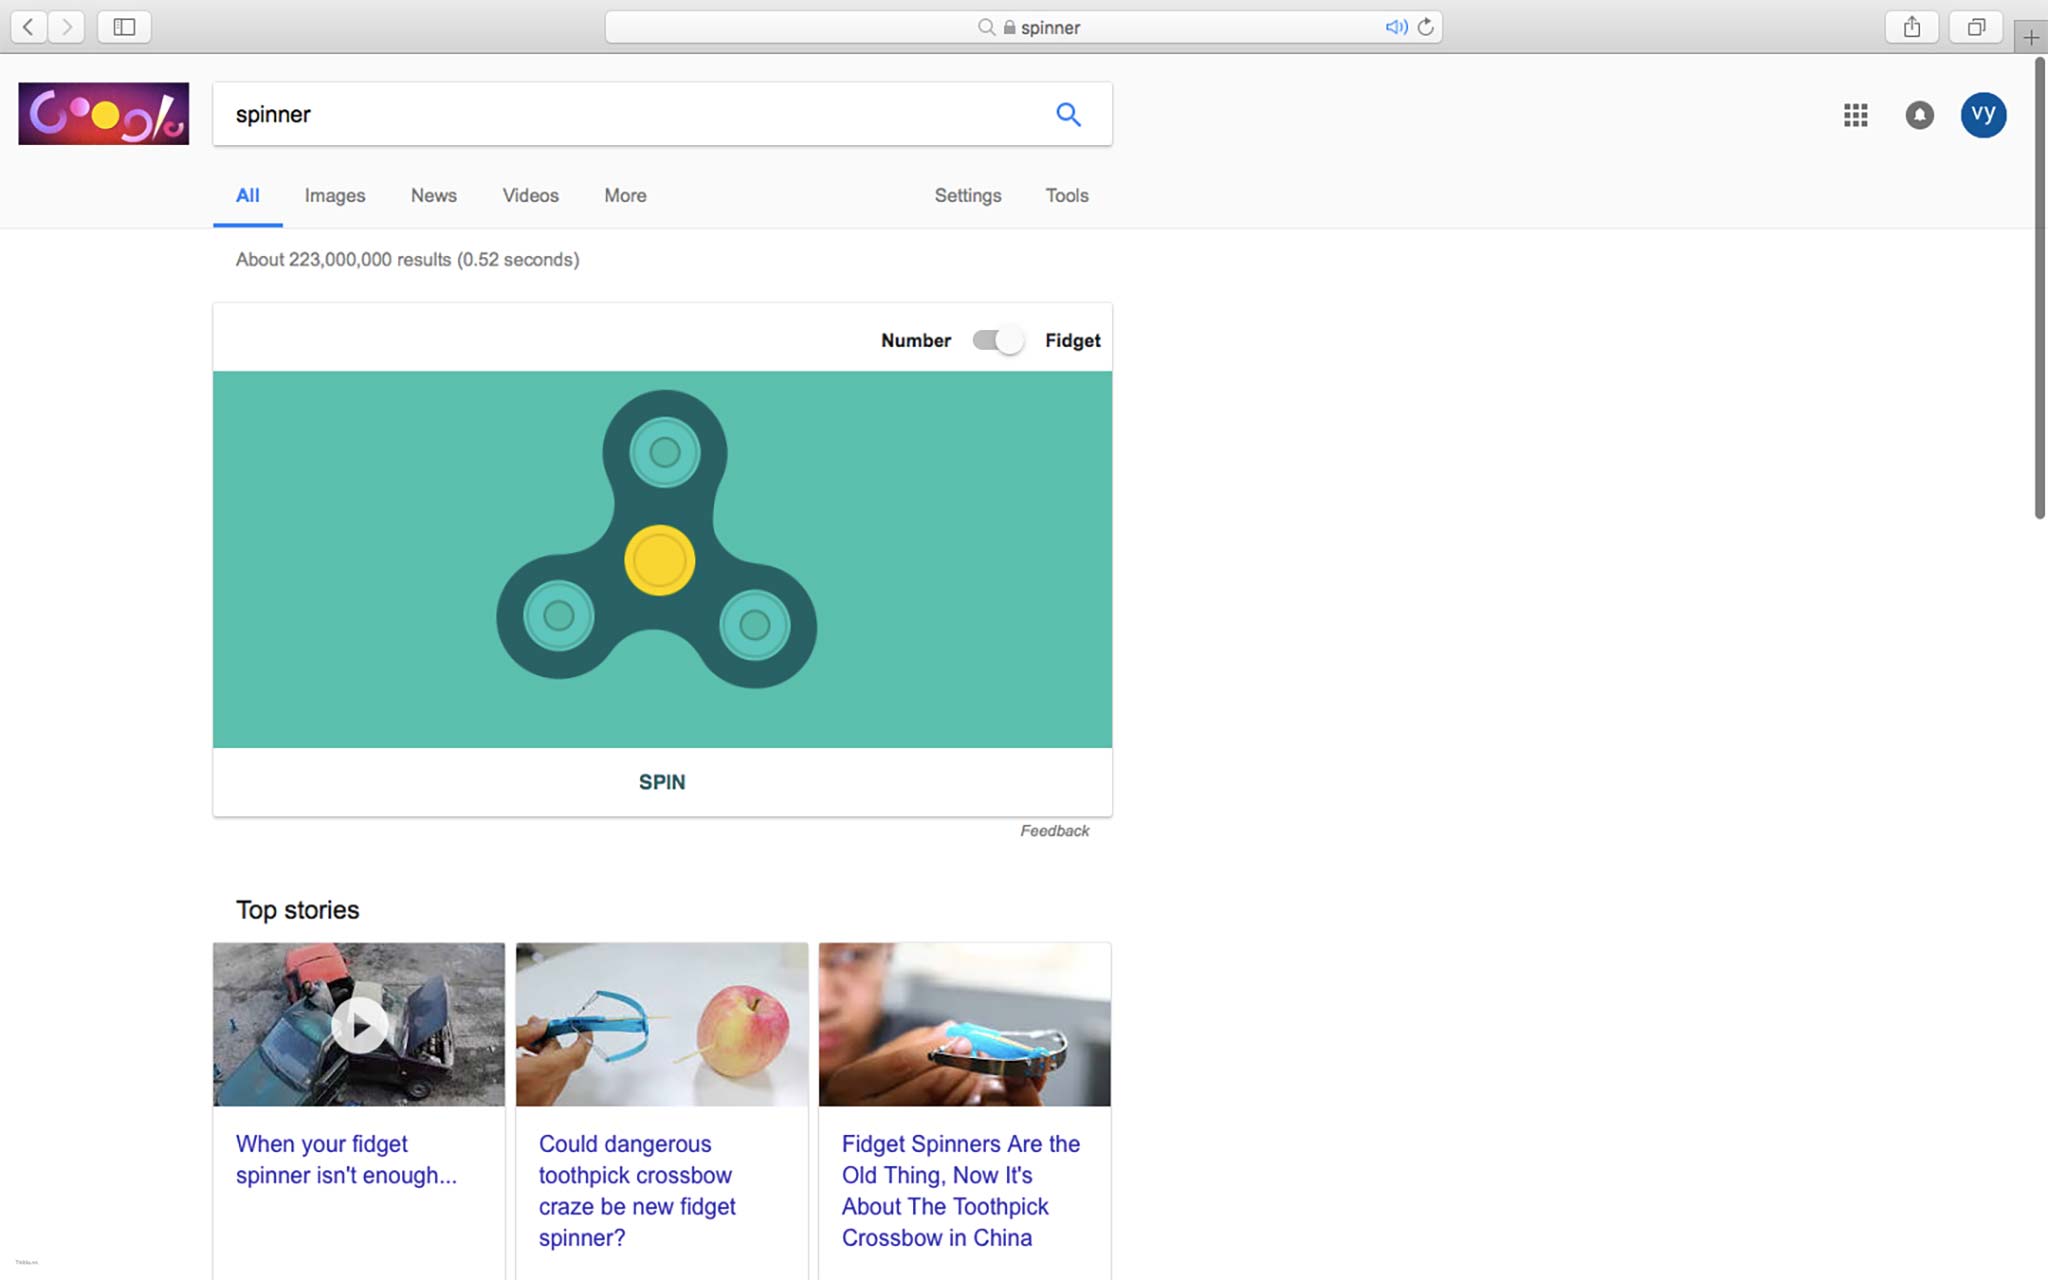Switch to the News tab
The width and height of the screenshot is (2048, 1280).
point(433,196)
